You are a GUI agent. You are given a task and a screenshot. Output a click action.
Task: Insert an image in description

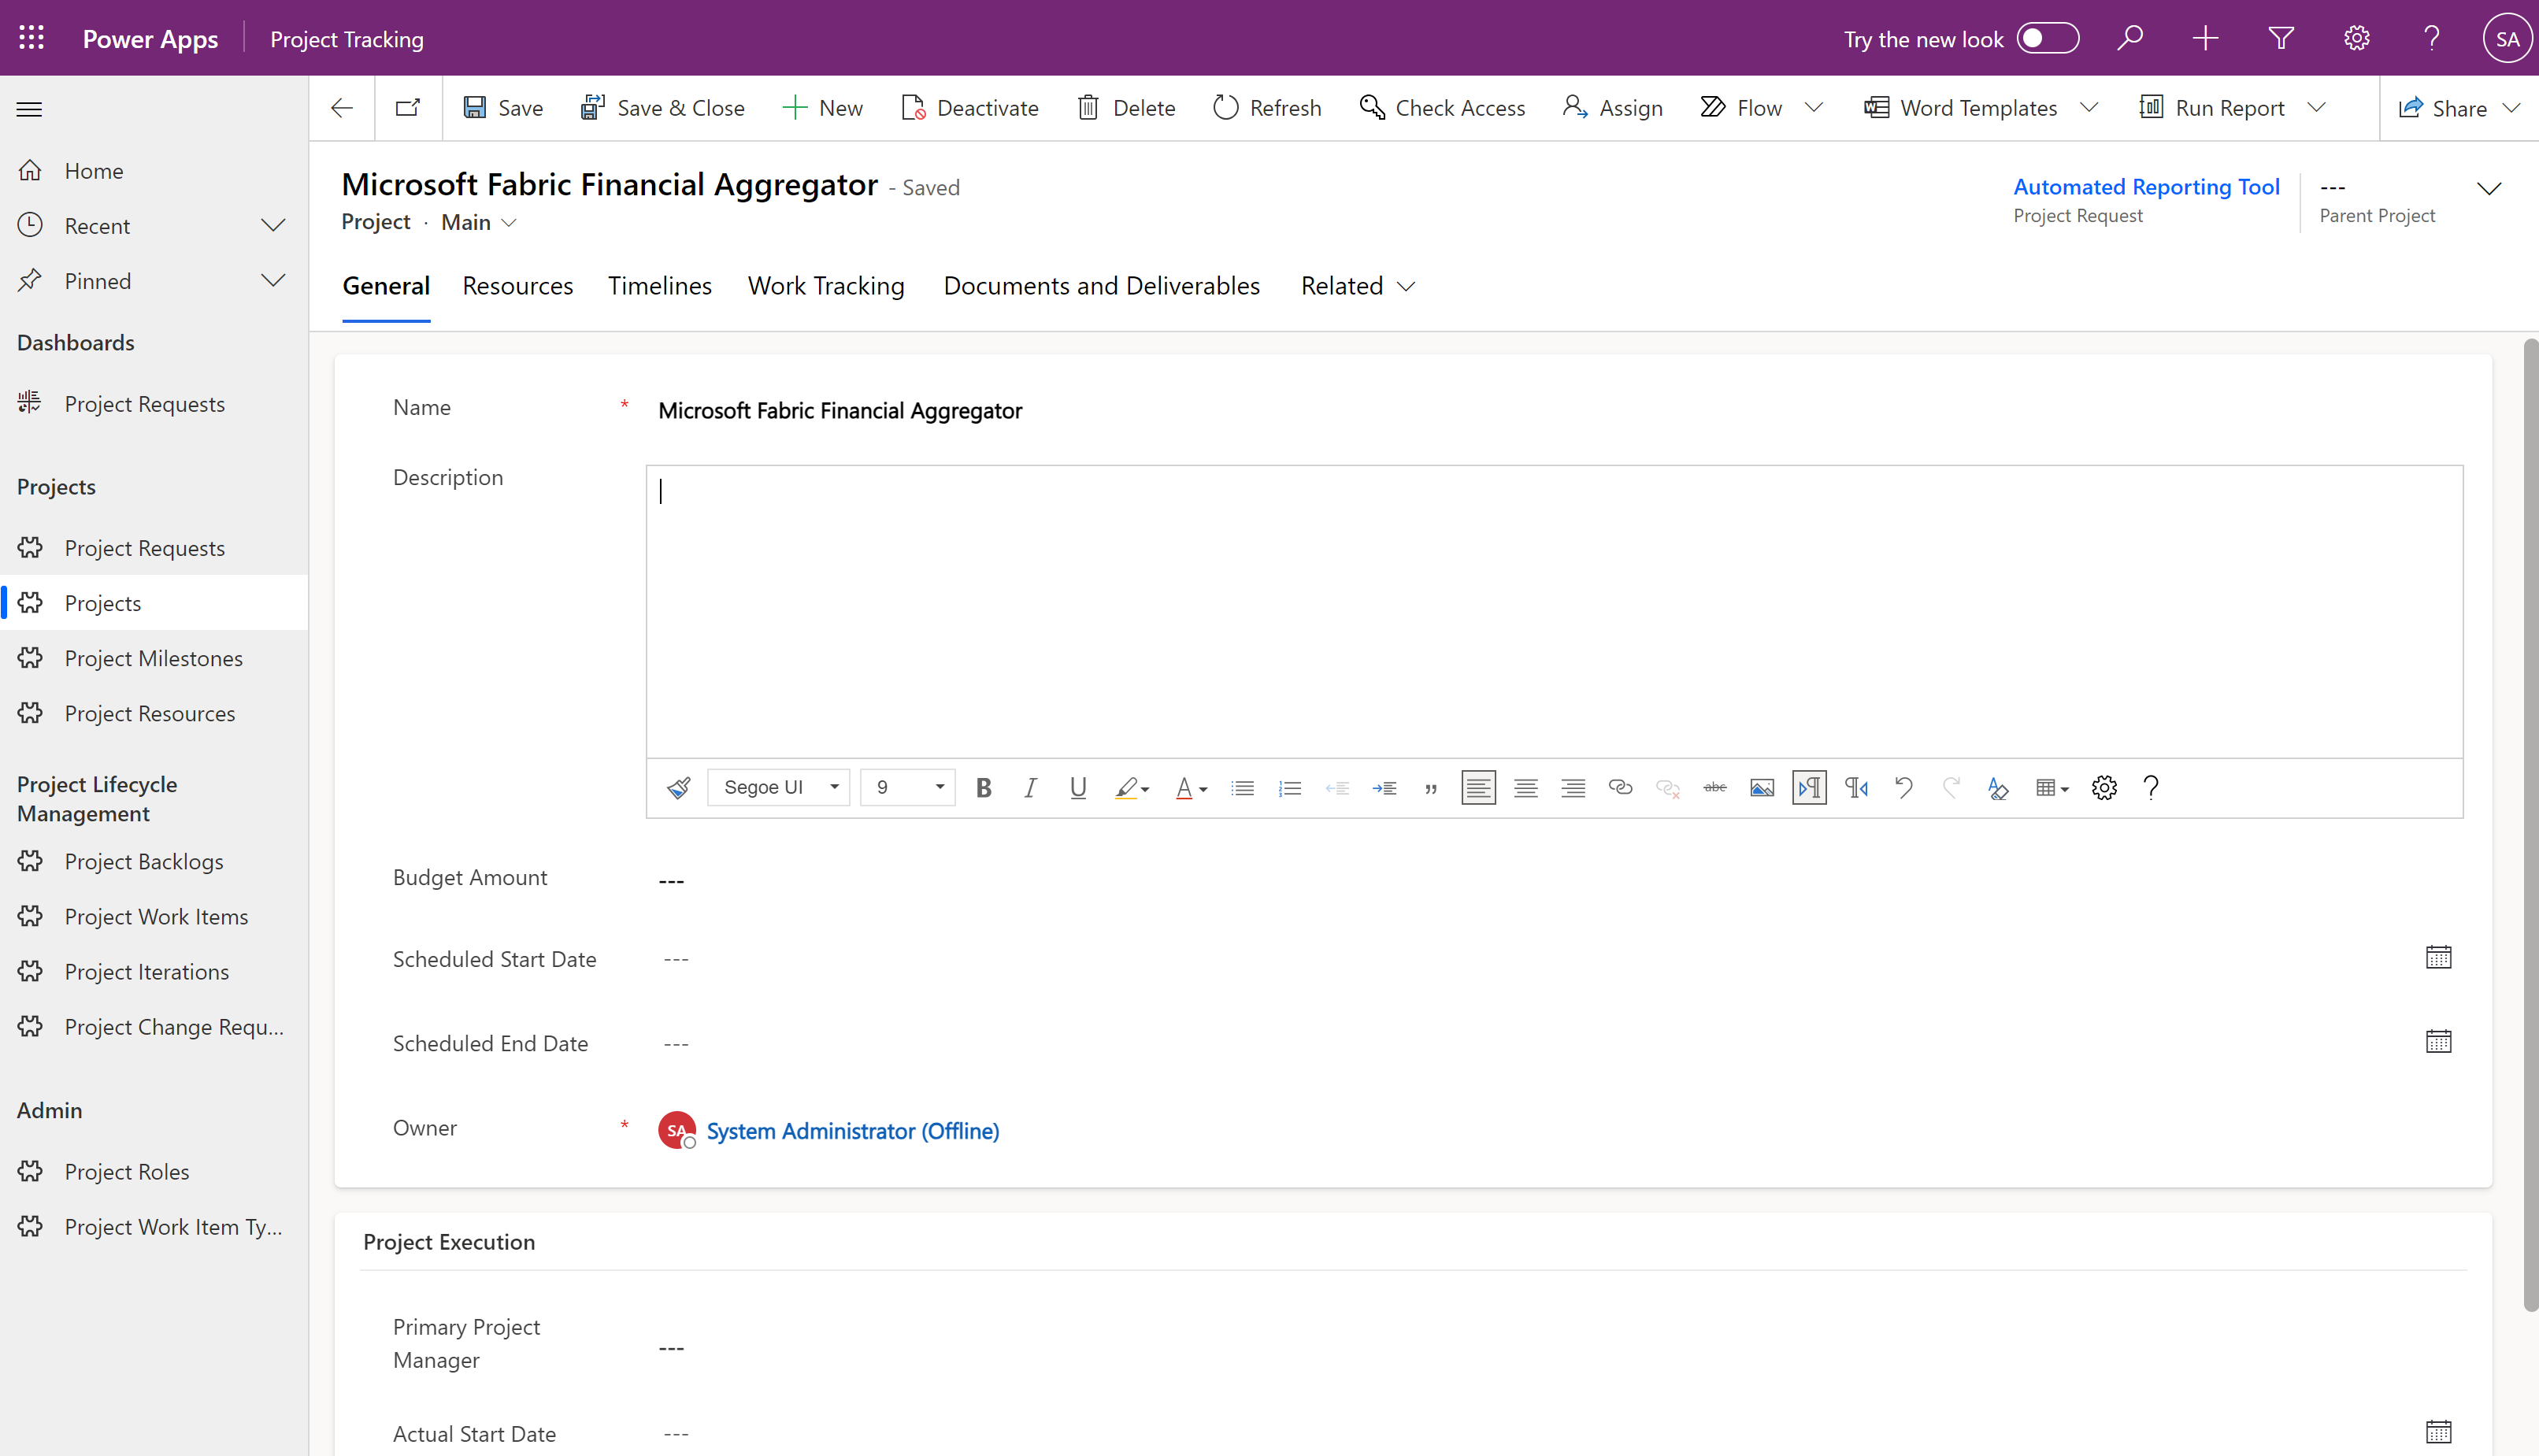point(1762,788)
